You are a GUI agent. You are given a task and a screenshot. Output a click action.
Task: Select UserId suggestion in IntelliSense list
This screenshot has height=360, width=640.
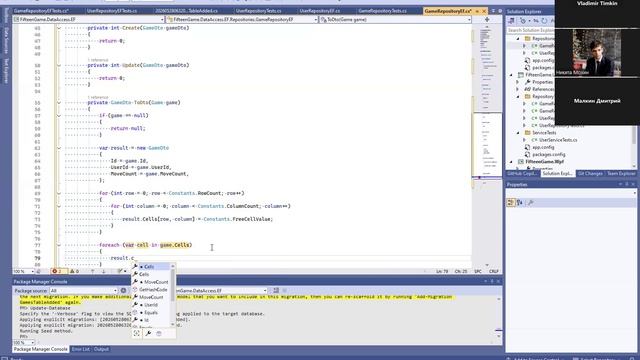coord(150,305)
